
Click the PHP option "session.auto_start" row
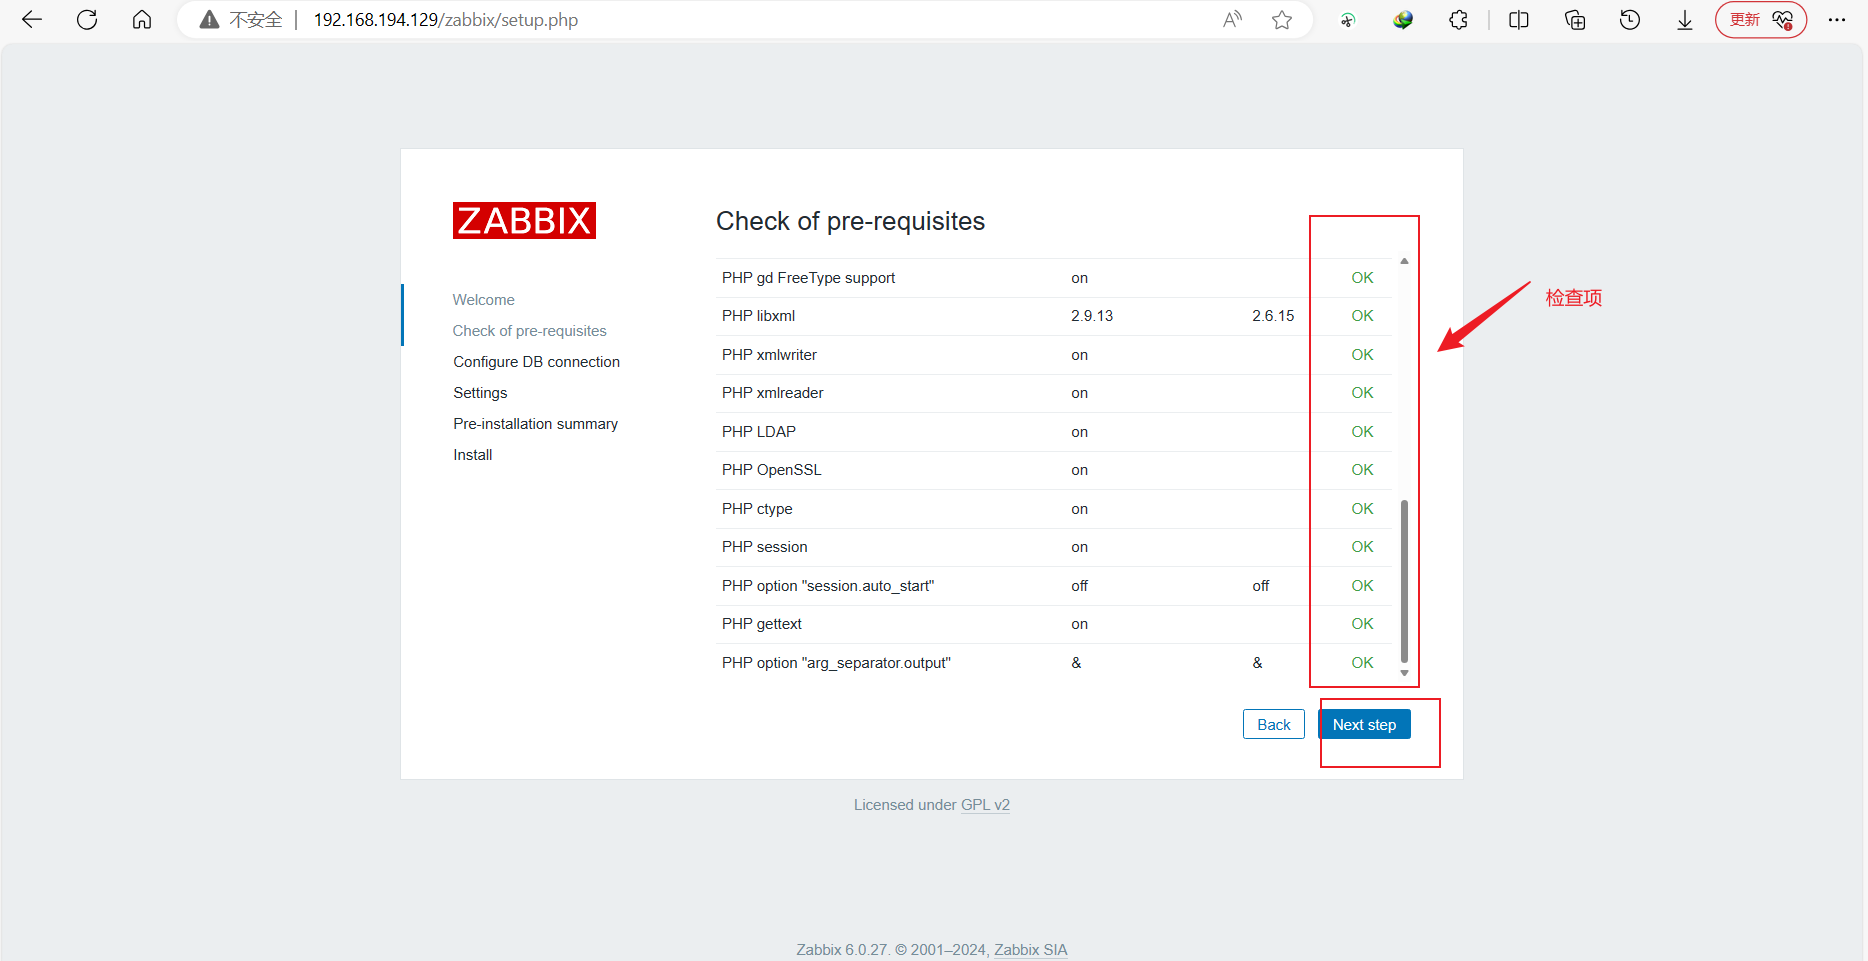tap(1054, 586)
